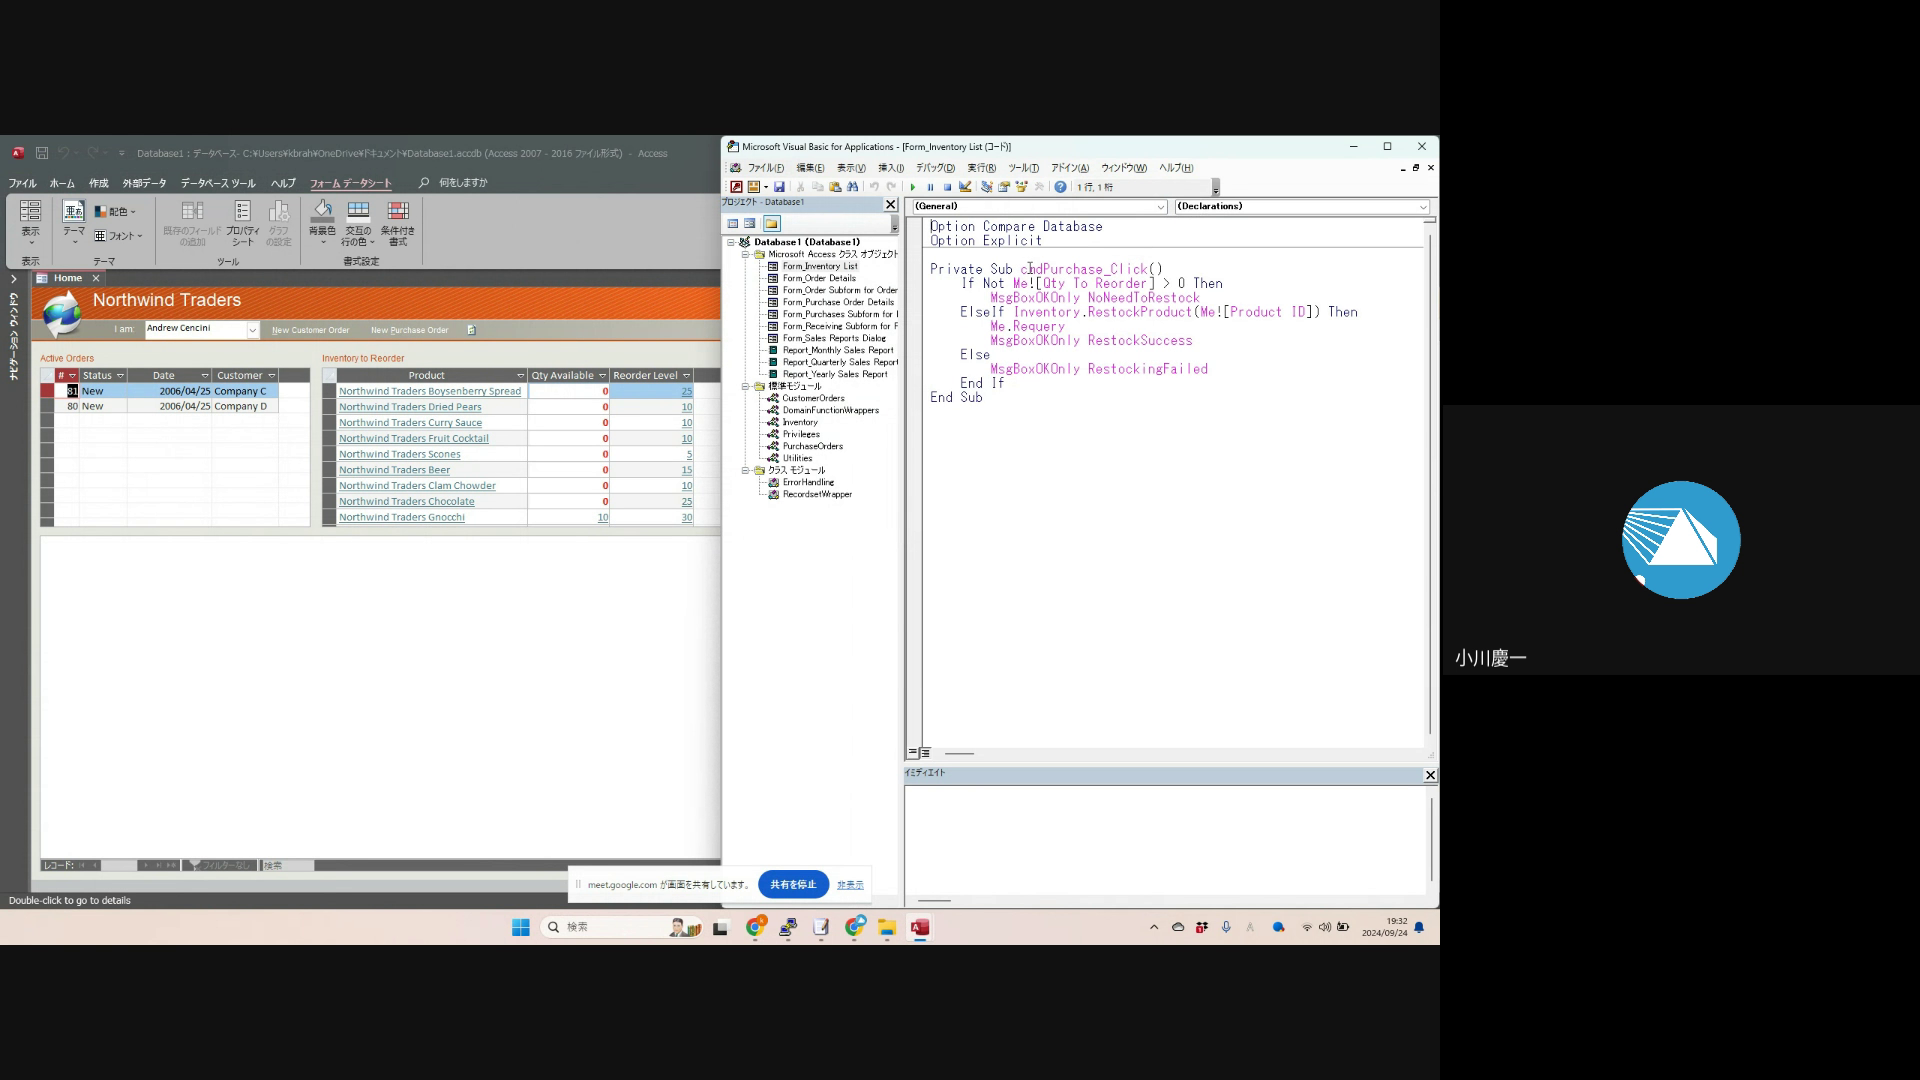Viewport: 1920px width, 1080px height.
Task: Select the Inventory module in project tree
Action: 800,422
